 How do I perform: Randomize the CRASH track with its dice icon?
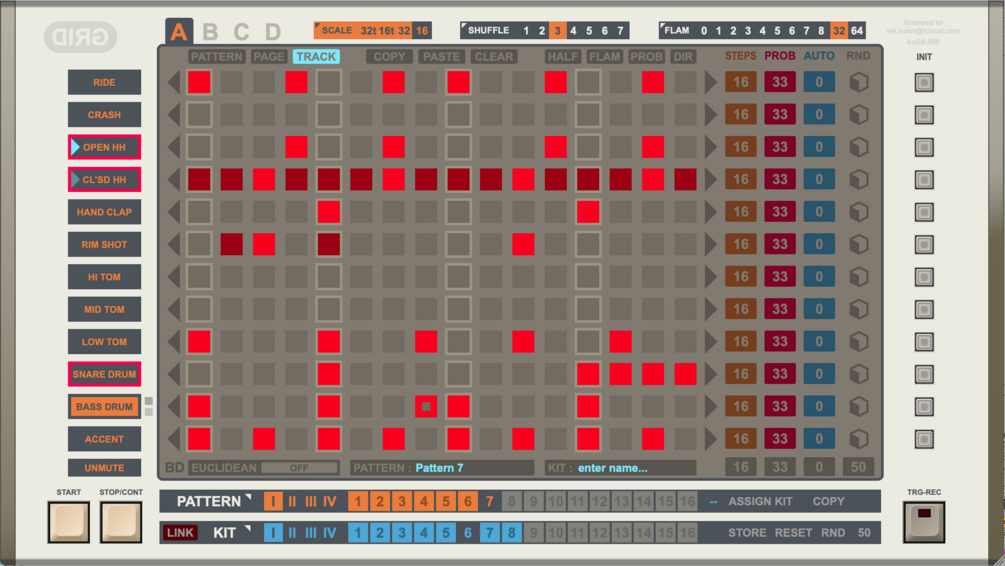859,115
